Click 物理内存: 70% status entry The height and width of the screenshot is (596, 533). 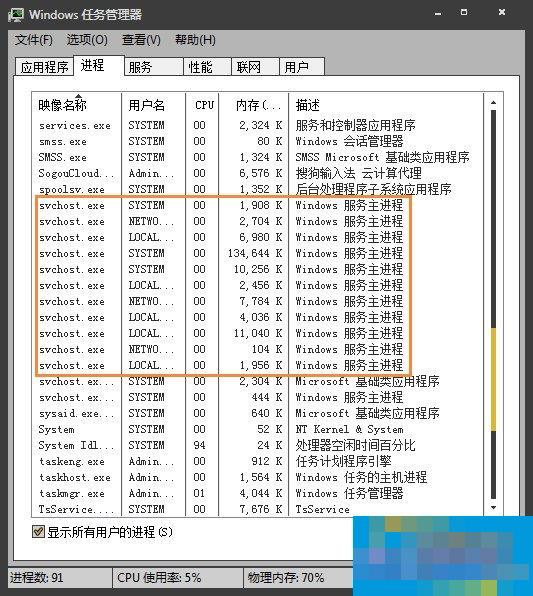286,578
